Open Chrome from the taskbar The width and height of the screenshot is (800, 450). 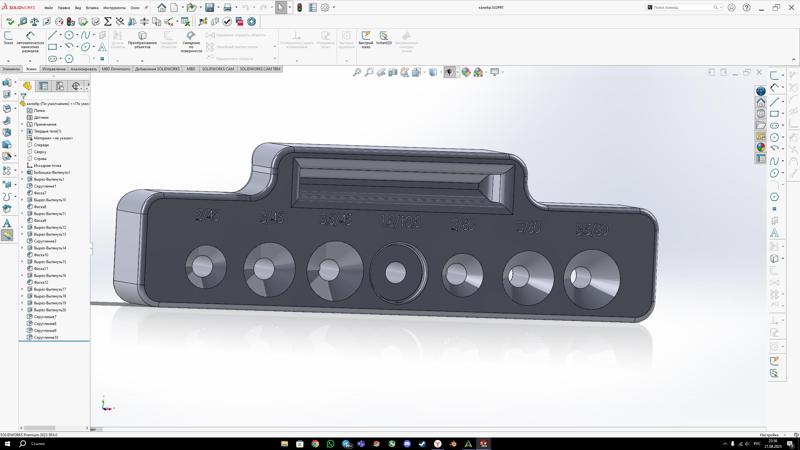click(315, 444)
